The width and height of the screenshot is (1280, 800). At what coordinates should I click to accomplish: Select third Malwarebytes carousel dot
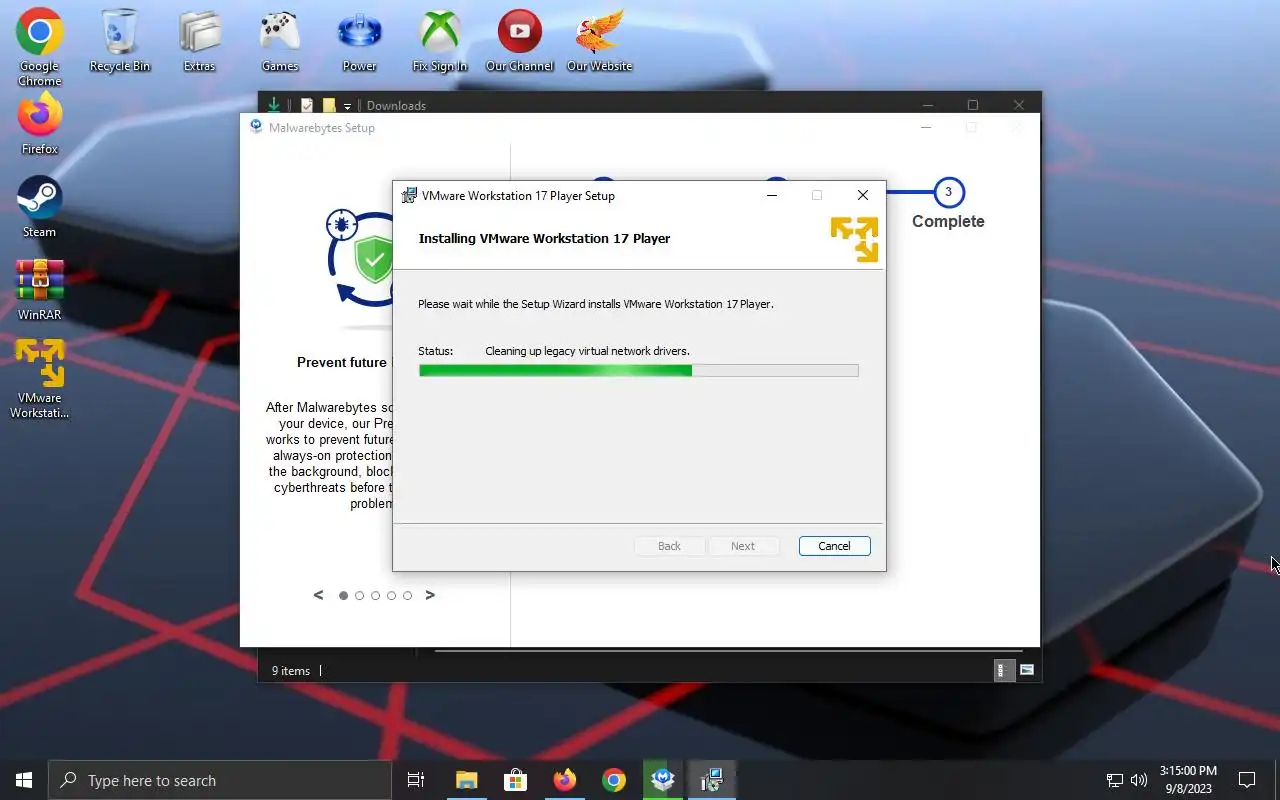pyautogui.click(x=376, y=595)
